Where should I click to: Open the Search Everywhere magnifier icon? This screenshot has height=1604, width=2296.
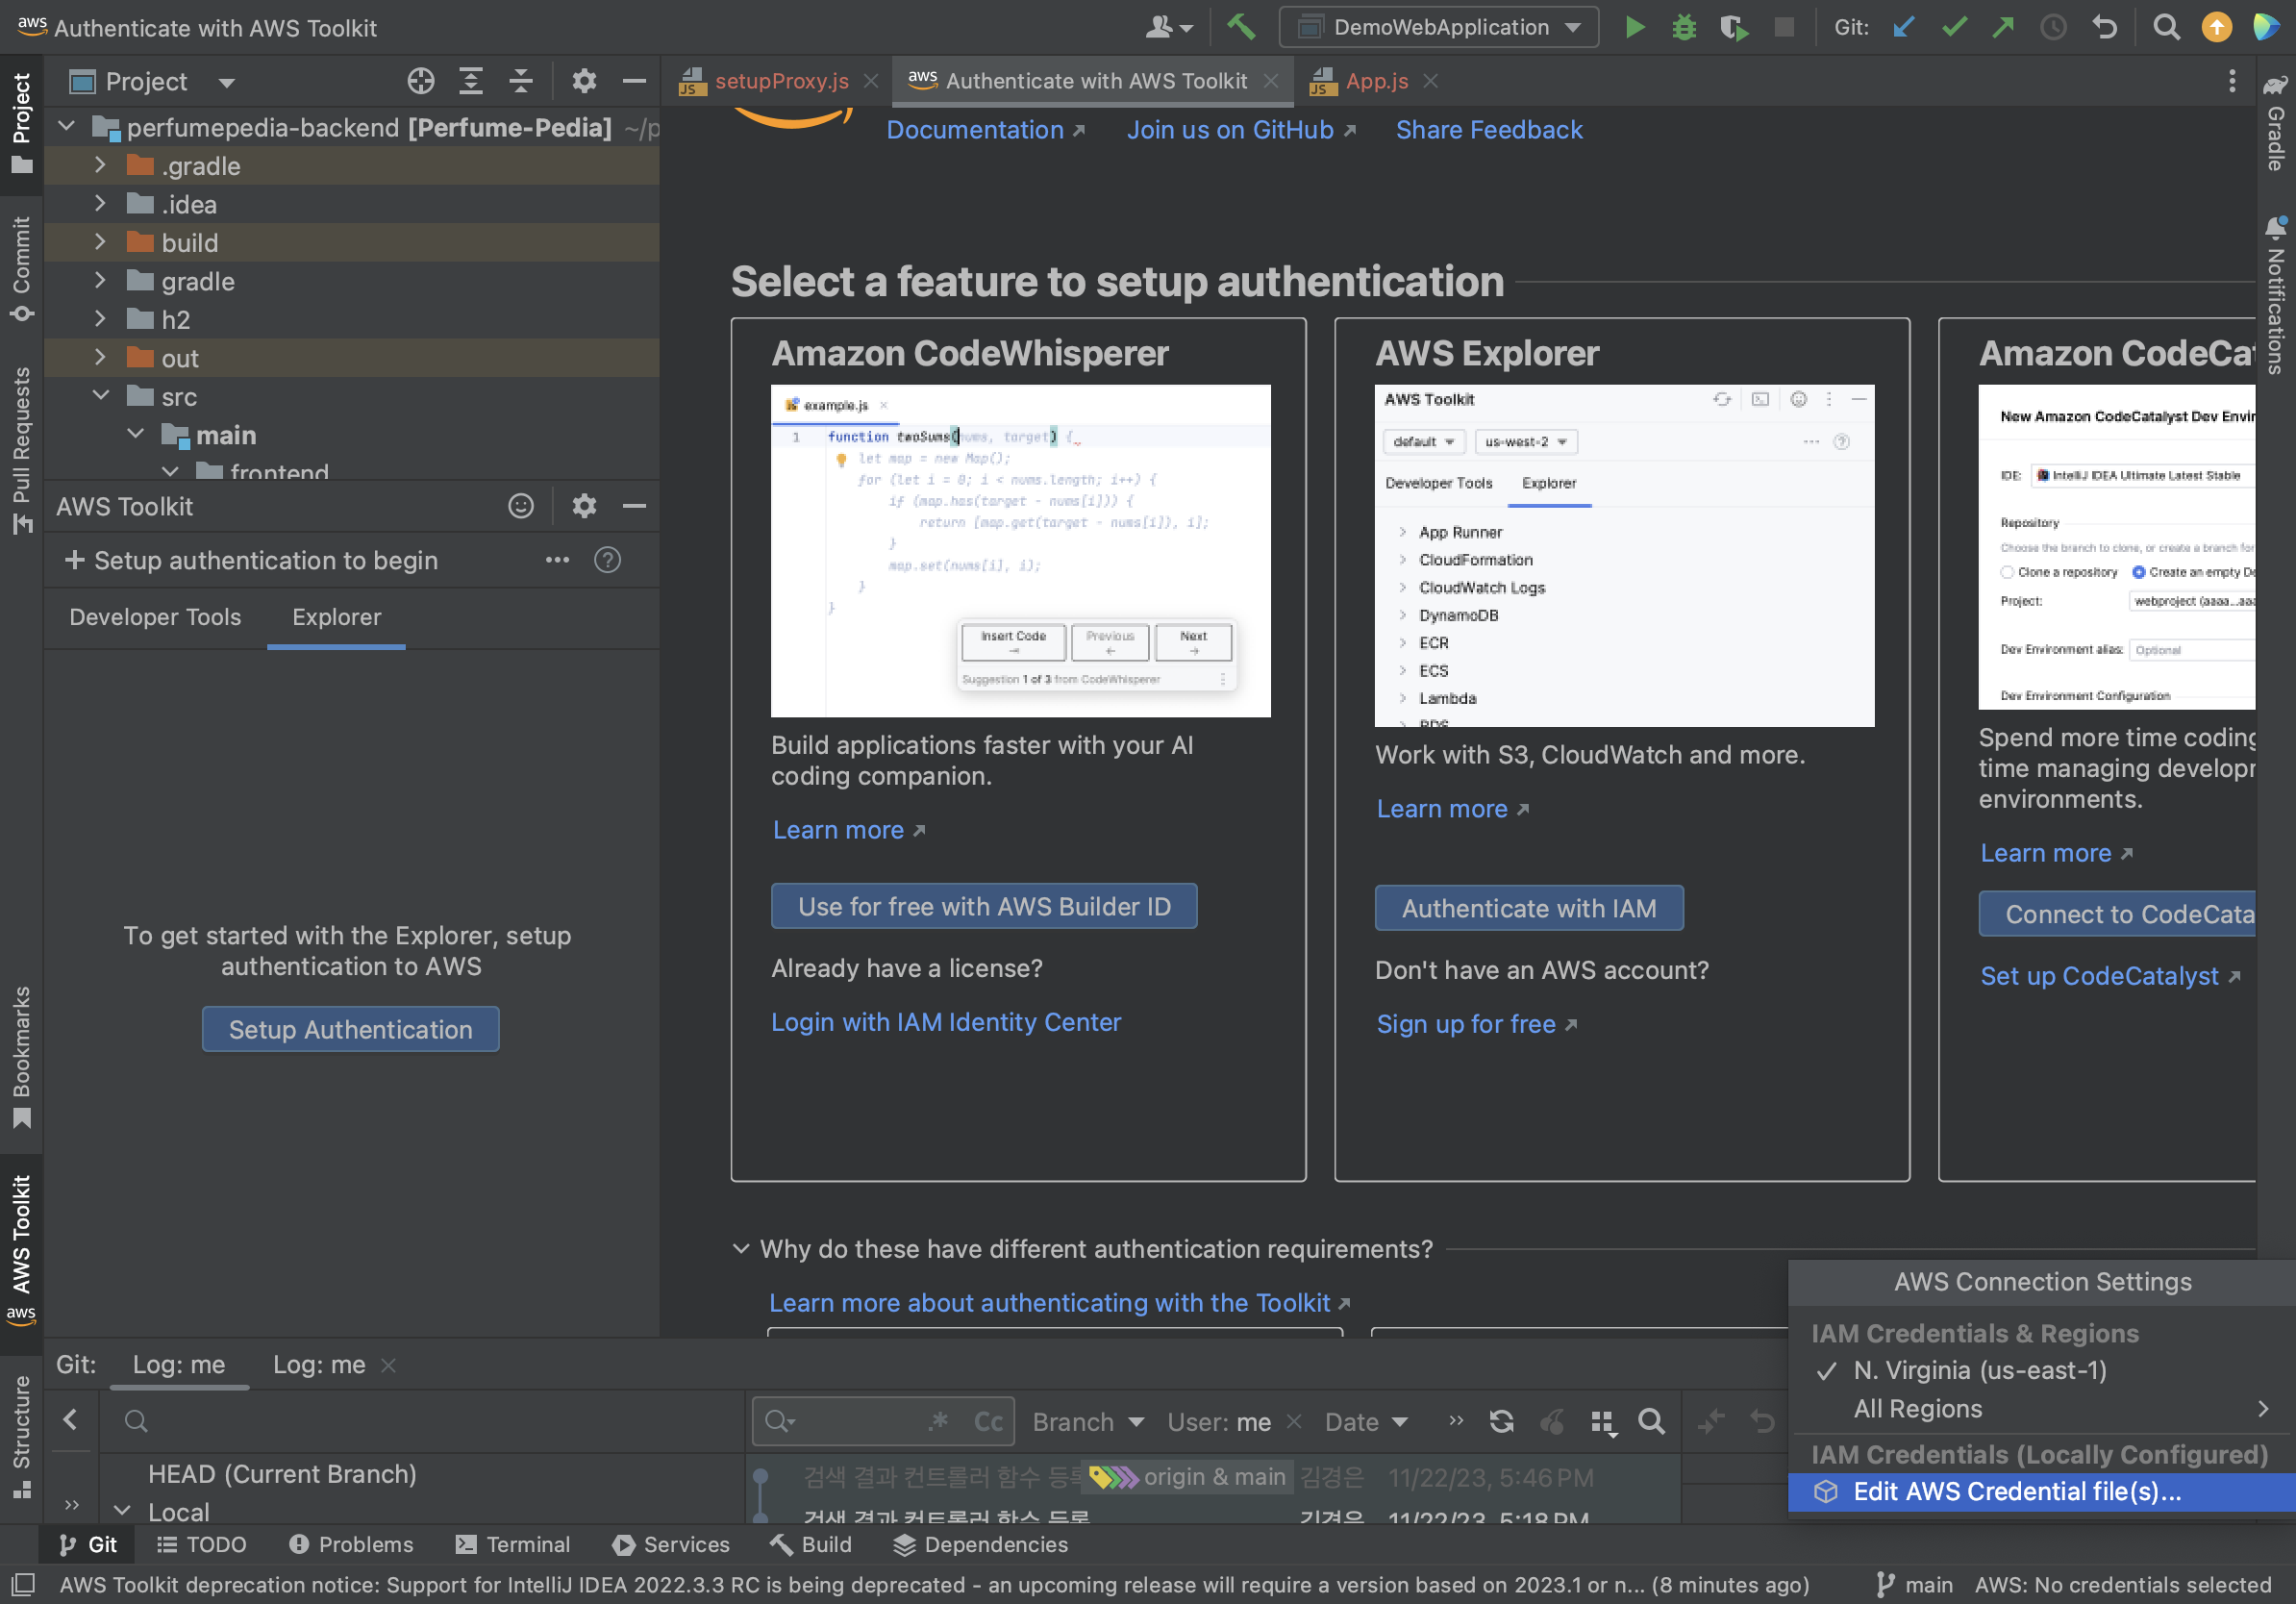click(2166, 27)
